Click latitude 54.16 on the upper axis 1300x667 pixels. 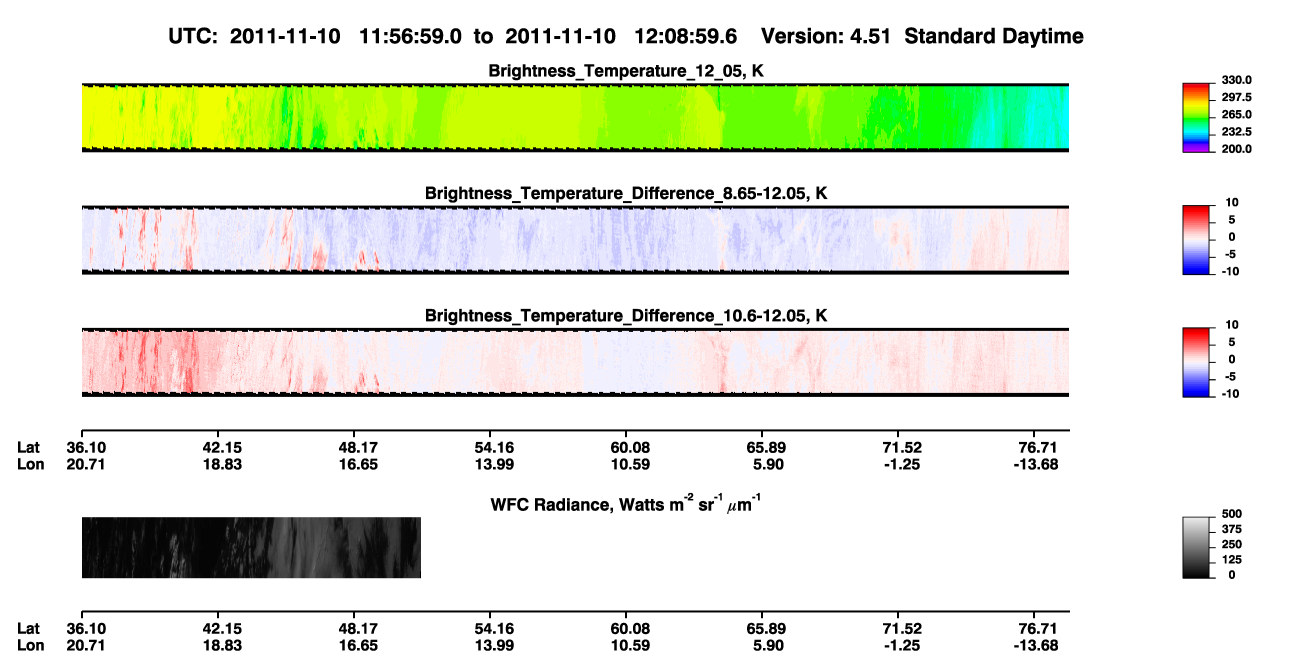(489, 448)
